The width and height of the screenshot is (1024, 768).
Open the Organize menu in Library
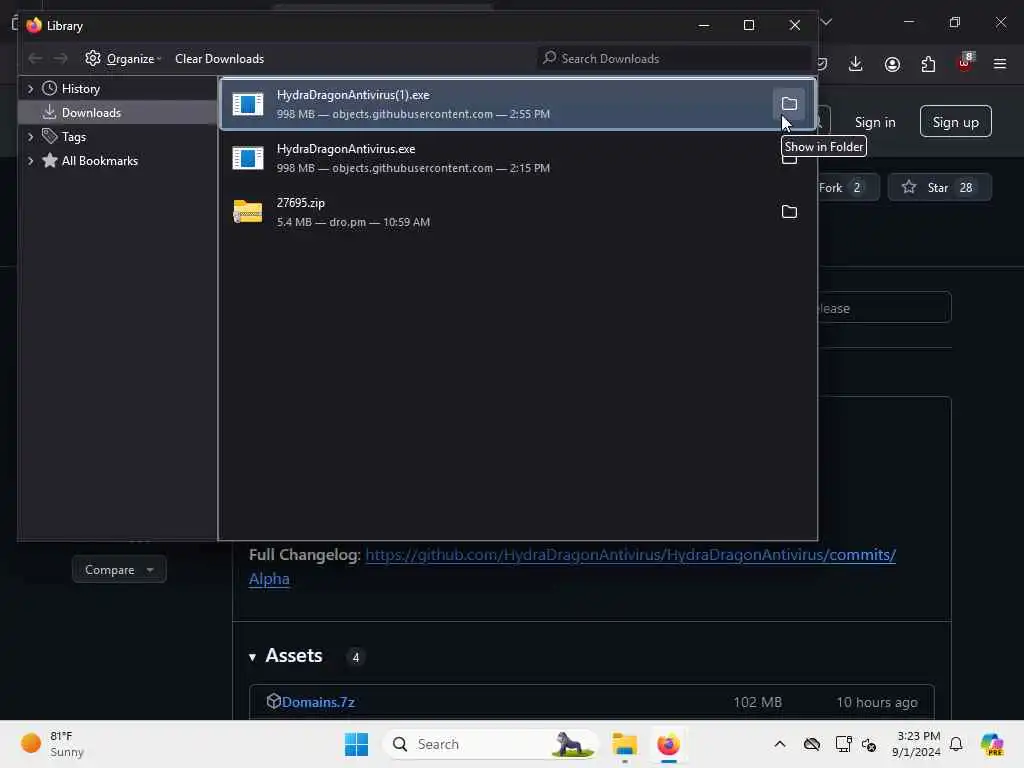pos(123,59)
